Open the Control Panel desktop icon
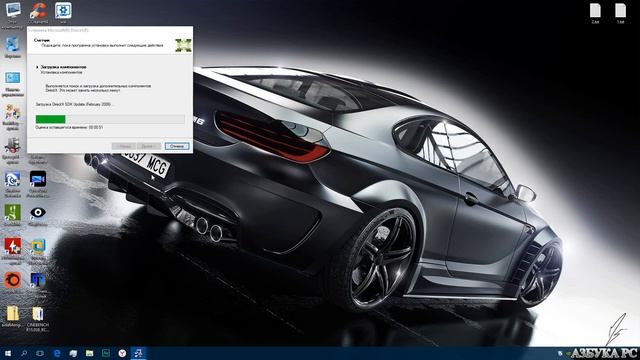The image size is (640, 360). coord(13,78)
